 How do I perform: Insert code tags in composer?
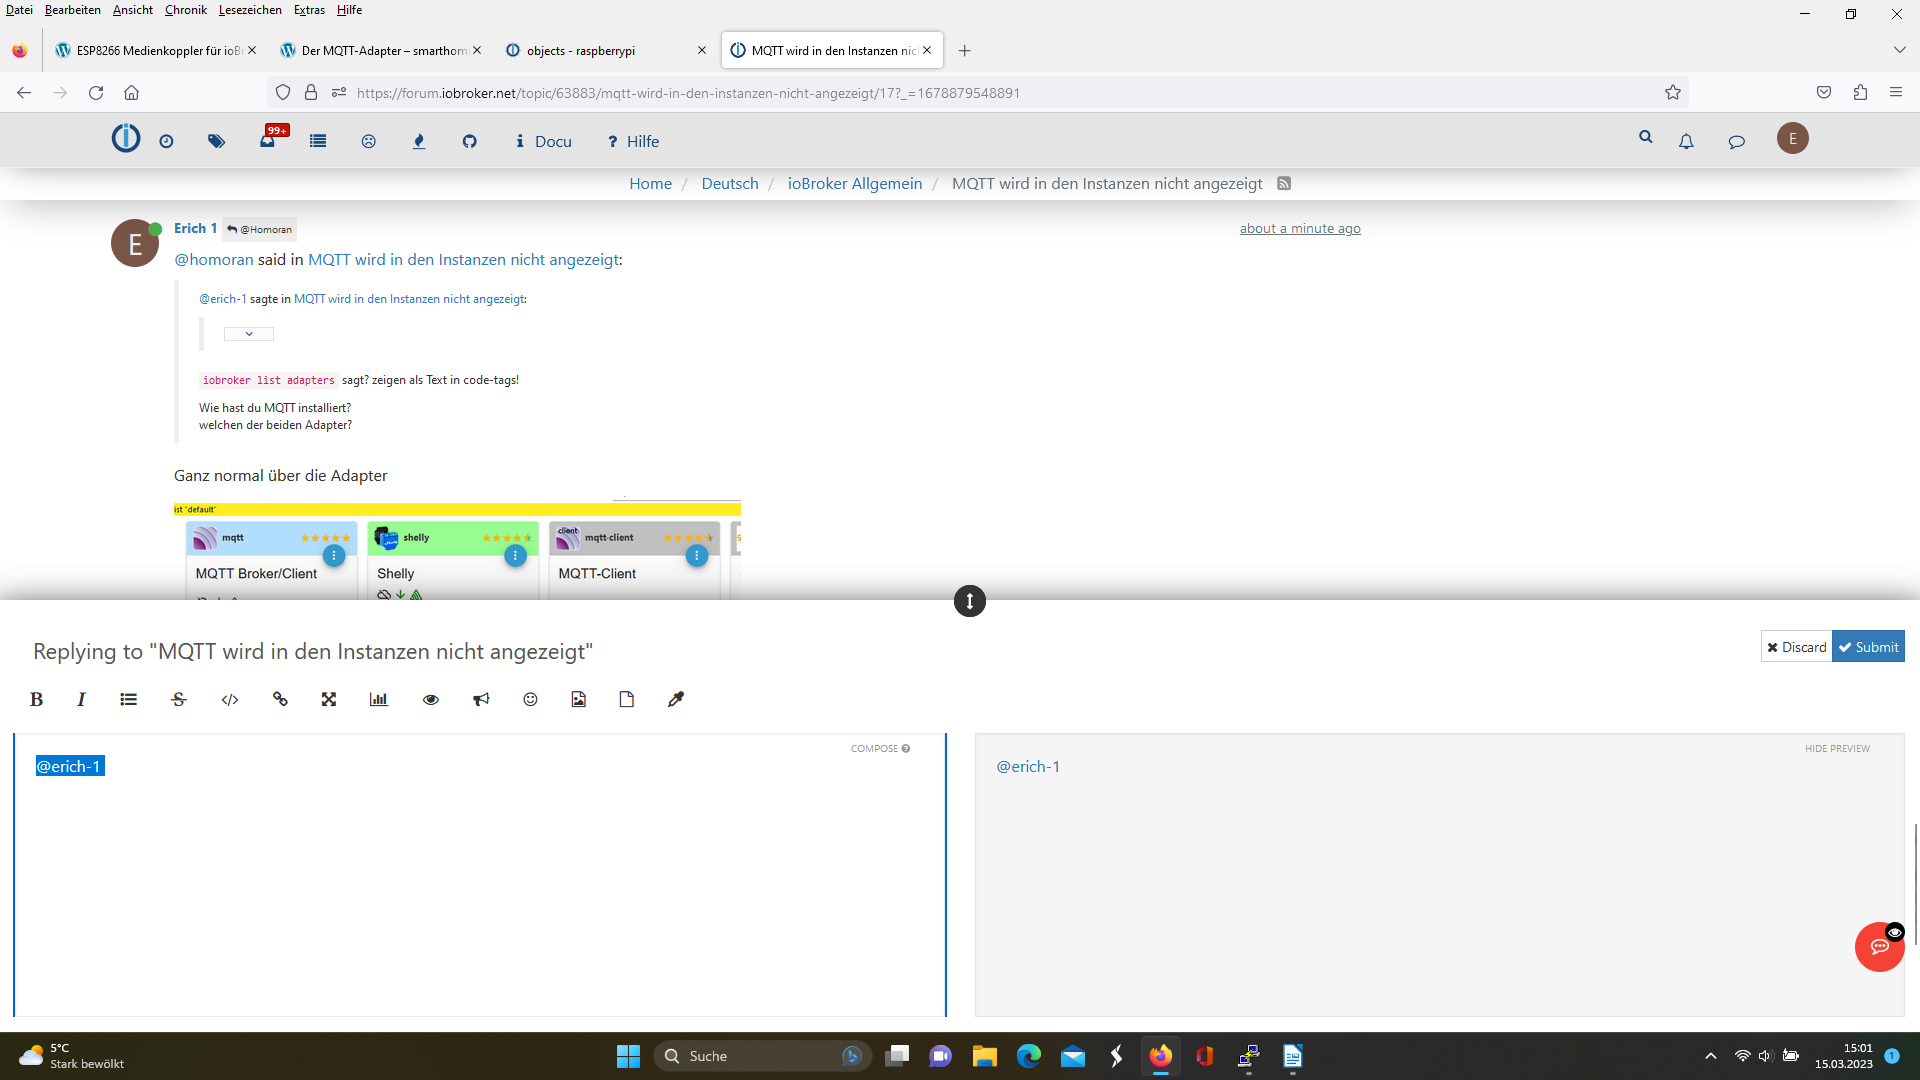[x=230, y=700]
